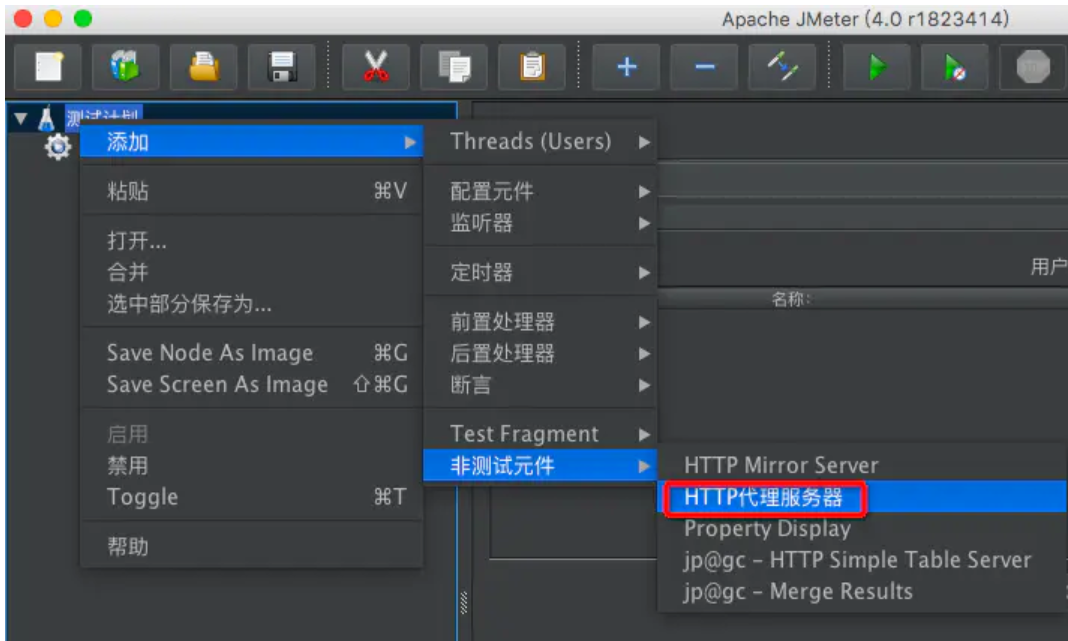The image size is (1068, 641).
Task: Collapse the test plan tree node
Action: 20,119
